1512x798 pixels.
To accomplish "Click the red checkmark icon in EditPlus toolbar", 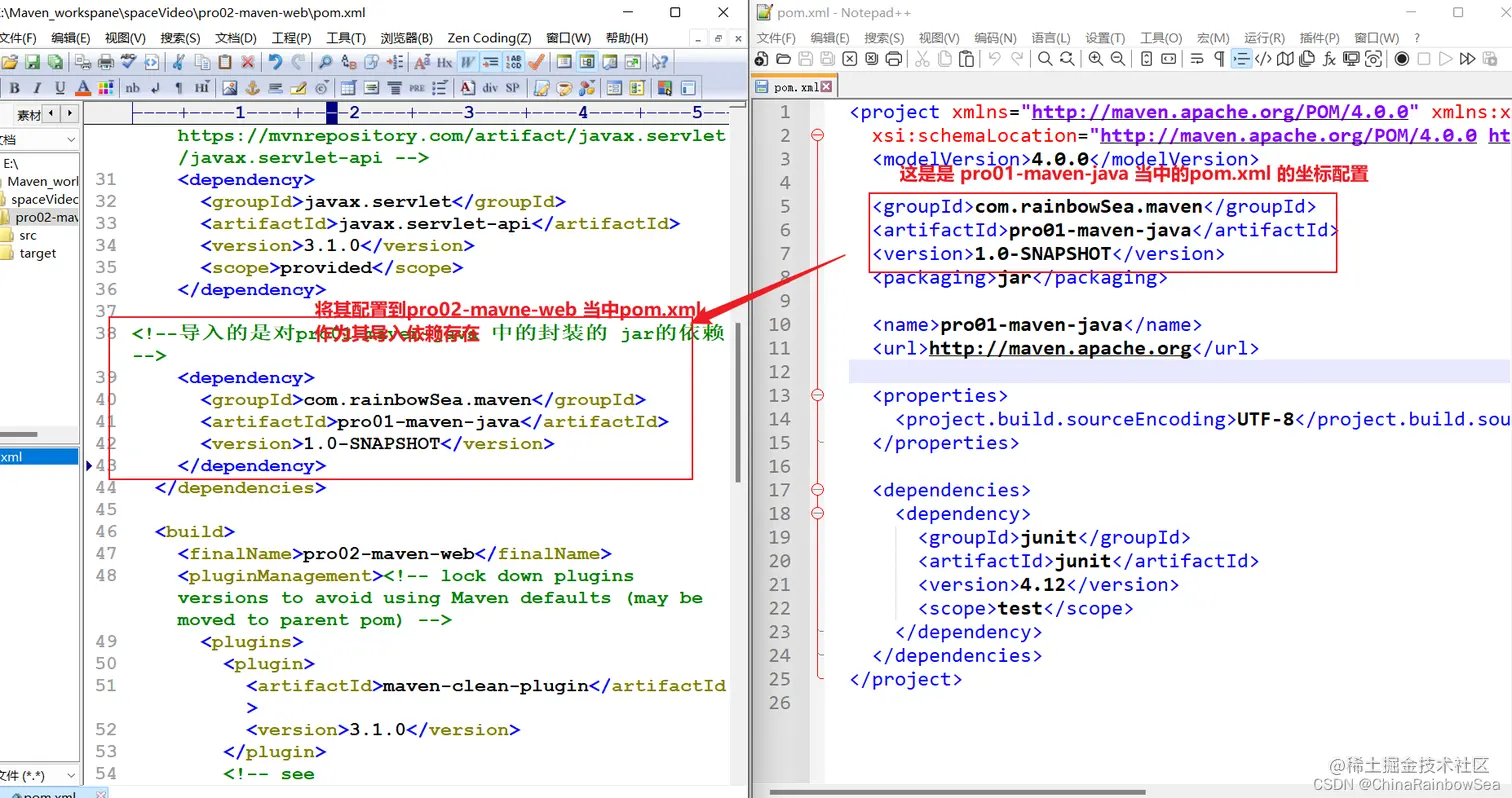I will click(536, 62).
